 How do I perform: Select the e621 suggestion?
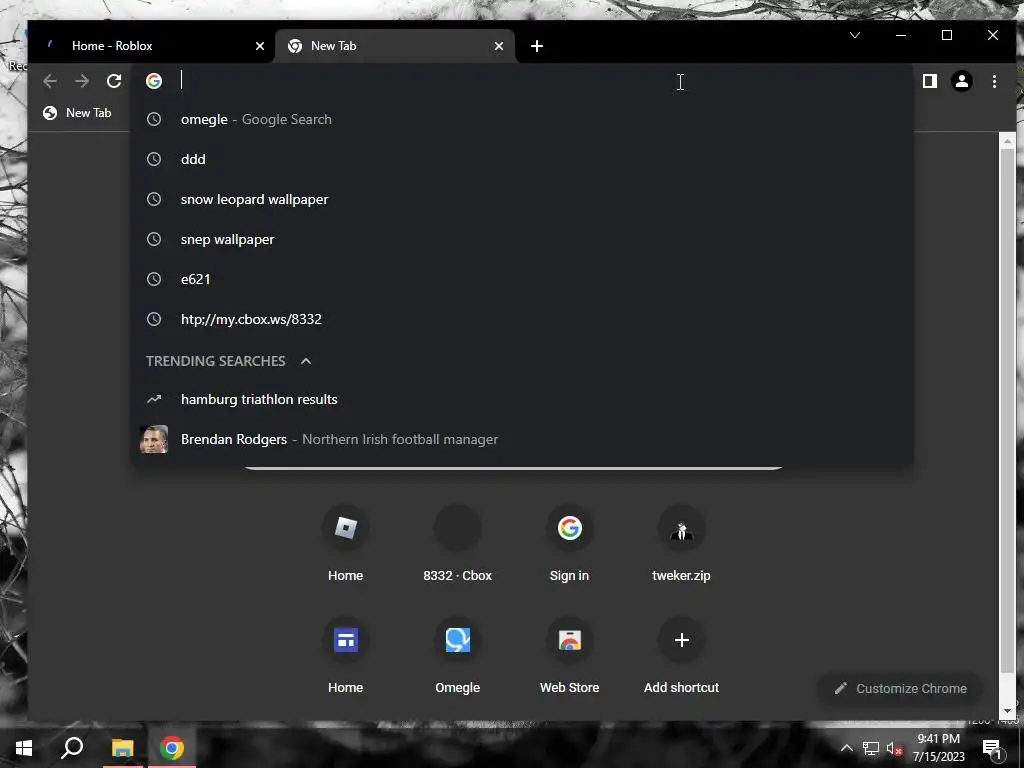522,279
